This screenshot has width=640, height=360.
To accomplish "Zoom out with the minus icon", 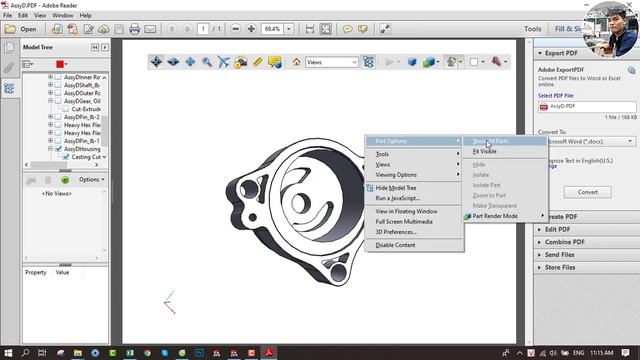I will tap(236, 29).
